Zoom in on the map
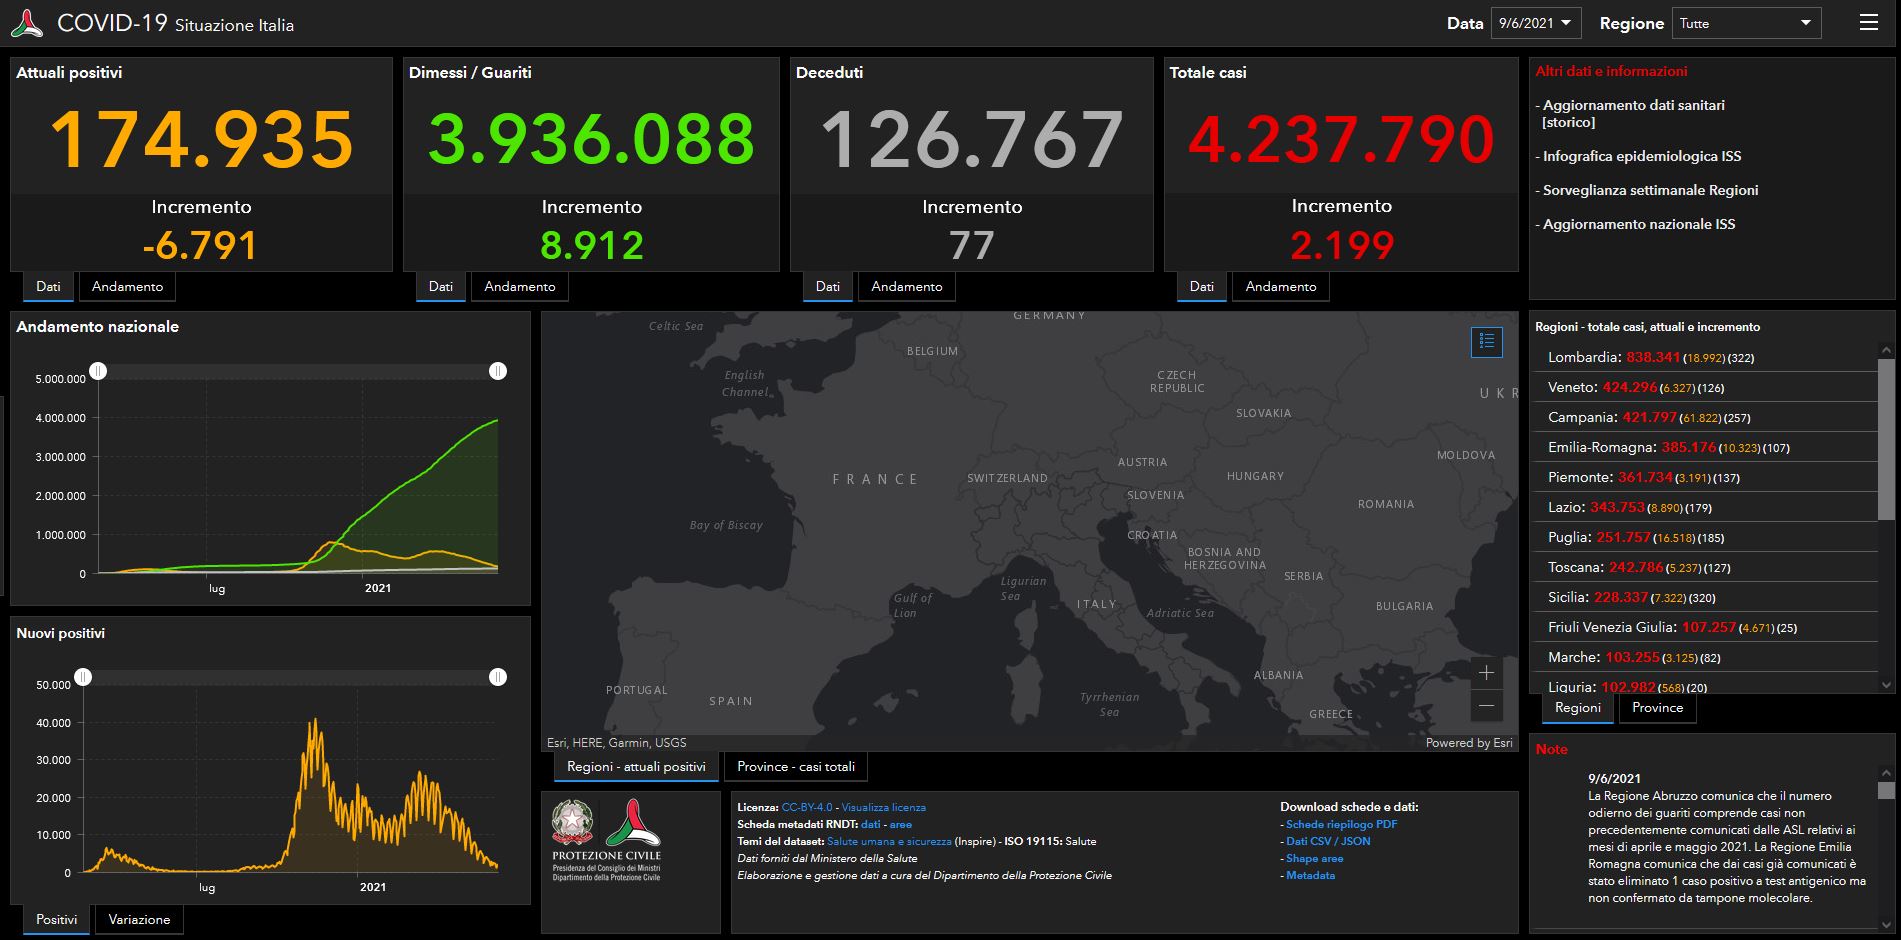The width and height of the screenshot is (1901, 940). (x=1487, y=673)
